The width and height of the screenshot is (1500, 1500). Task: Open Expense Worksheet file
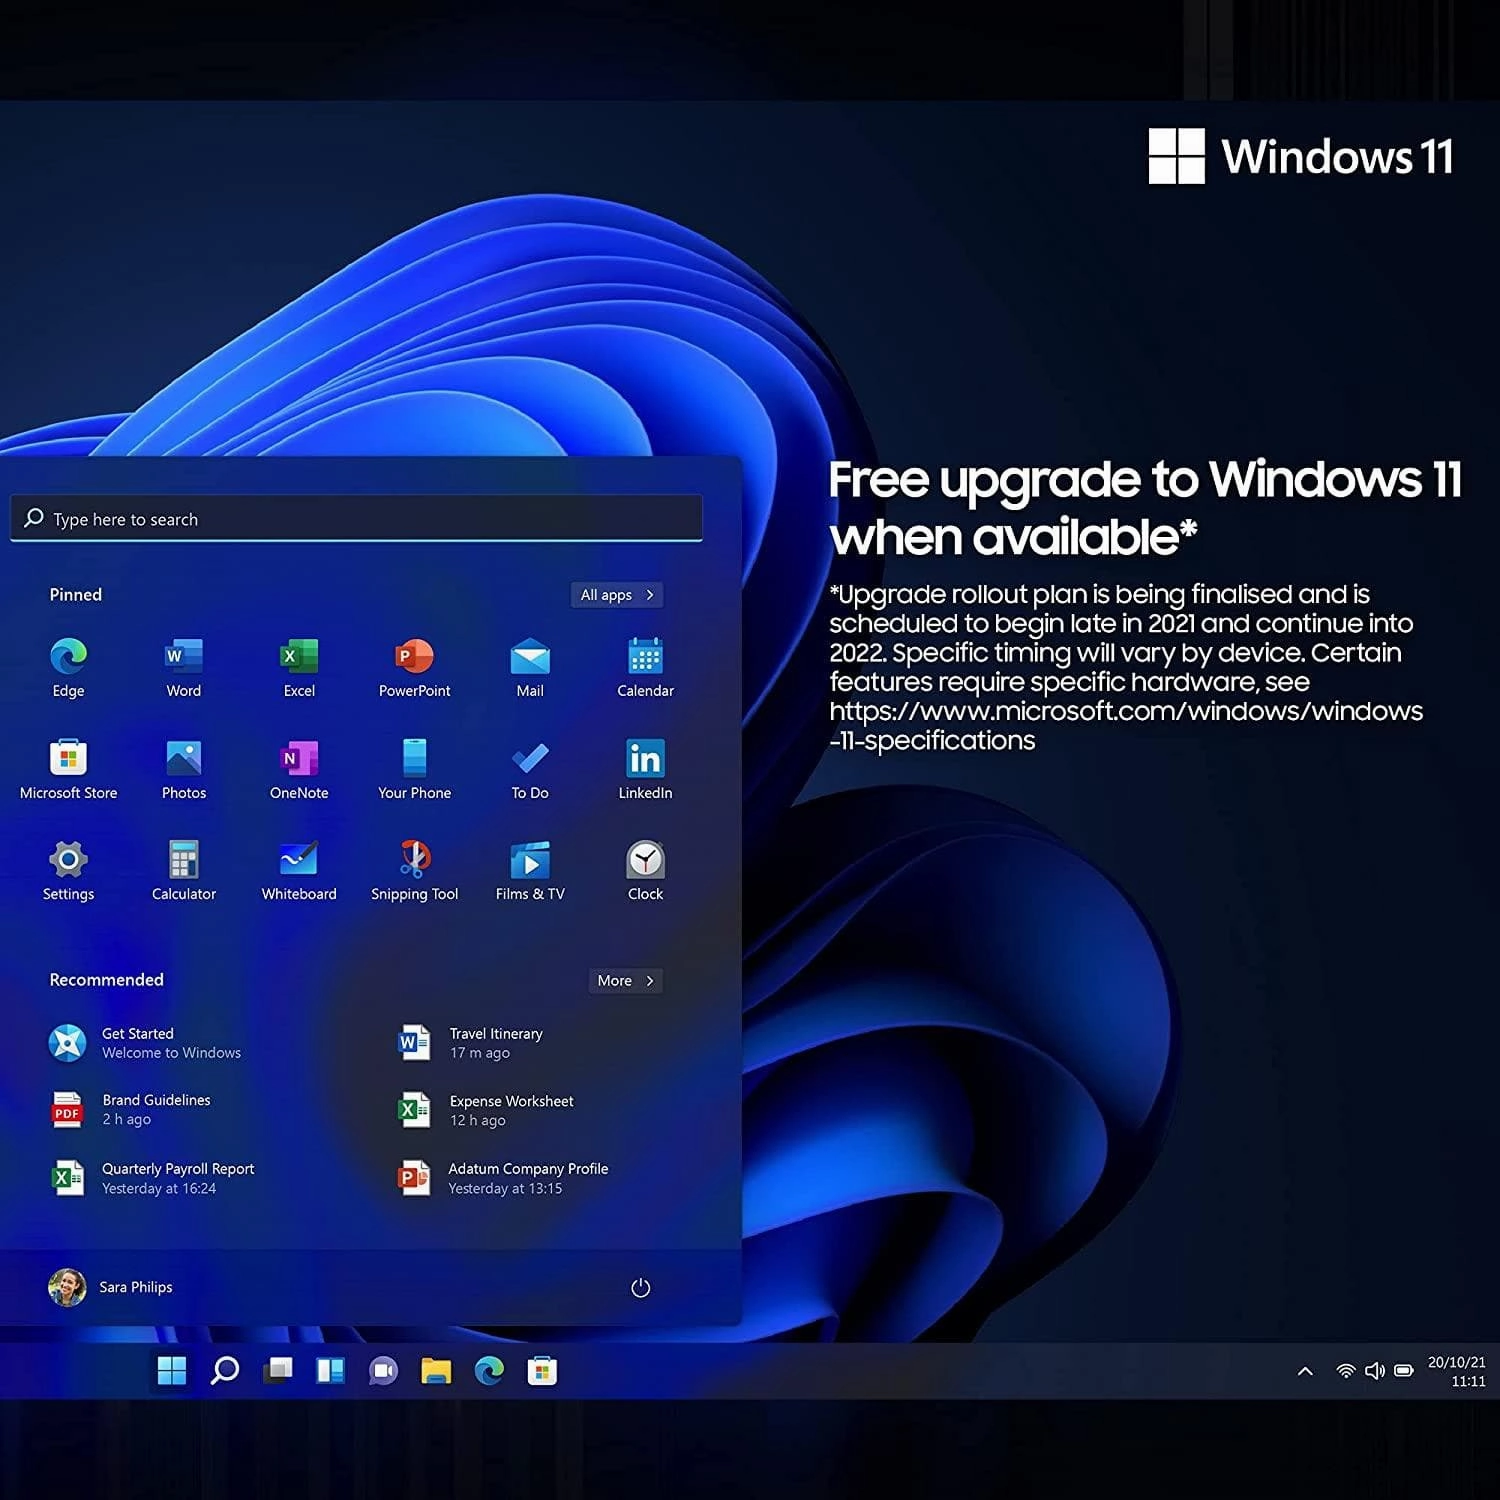click(487, 1110)
